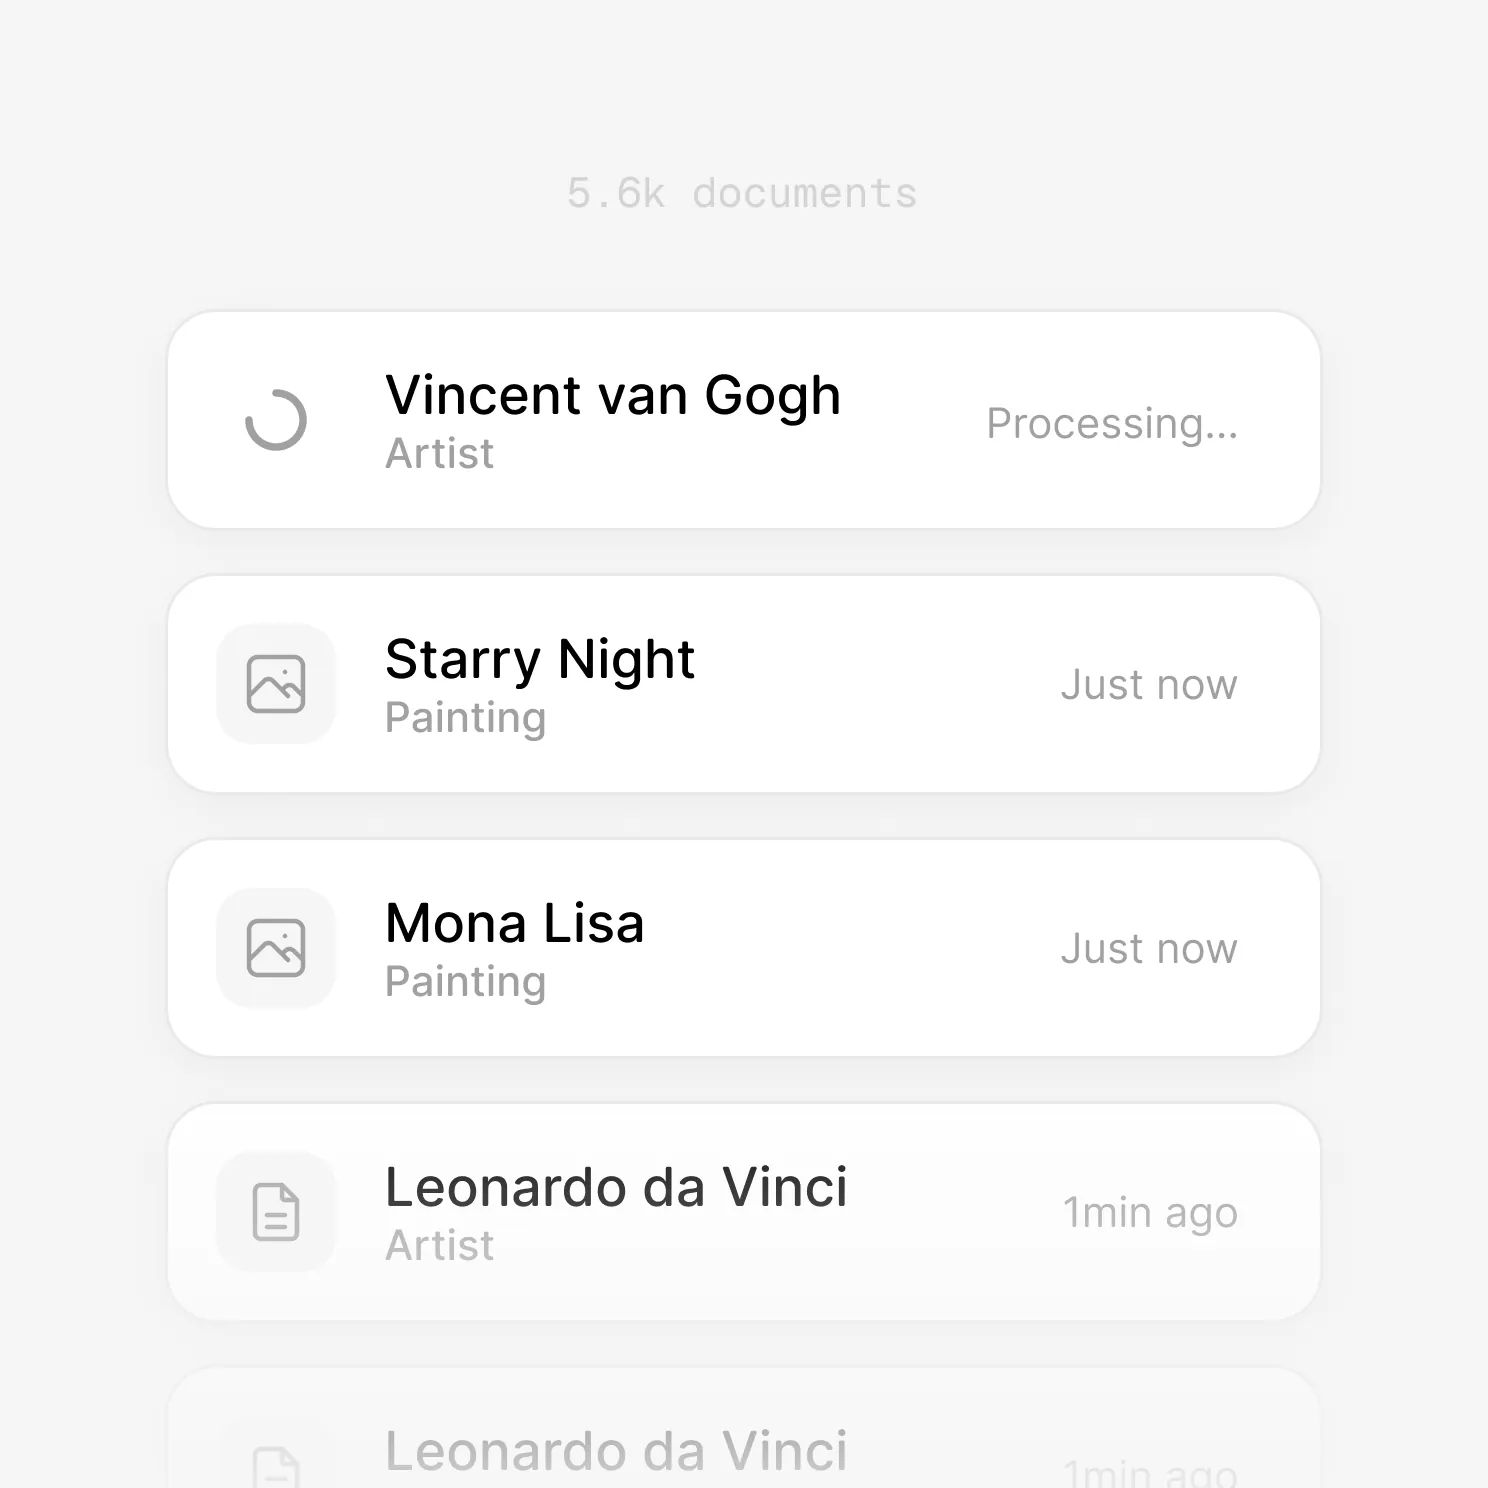
Task: Open the Vincent van Gogh document card
Action: (744, 419)
